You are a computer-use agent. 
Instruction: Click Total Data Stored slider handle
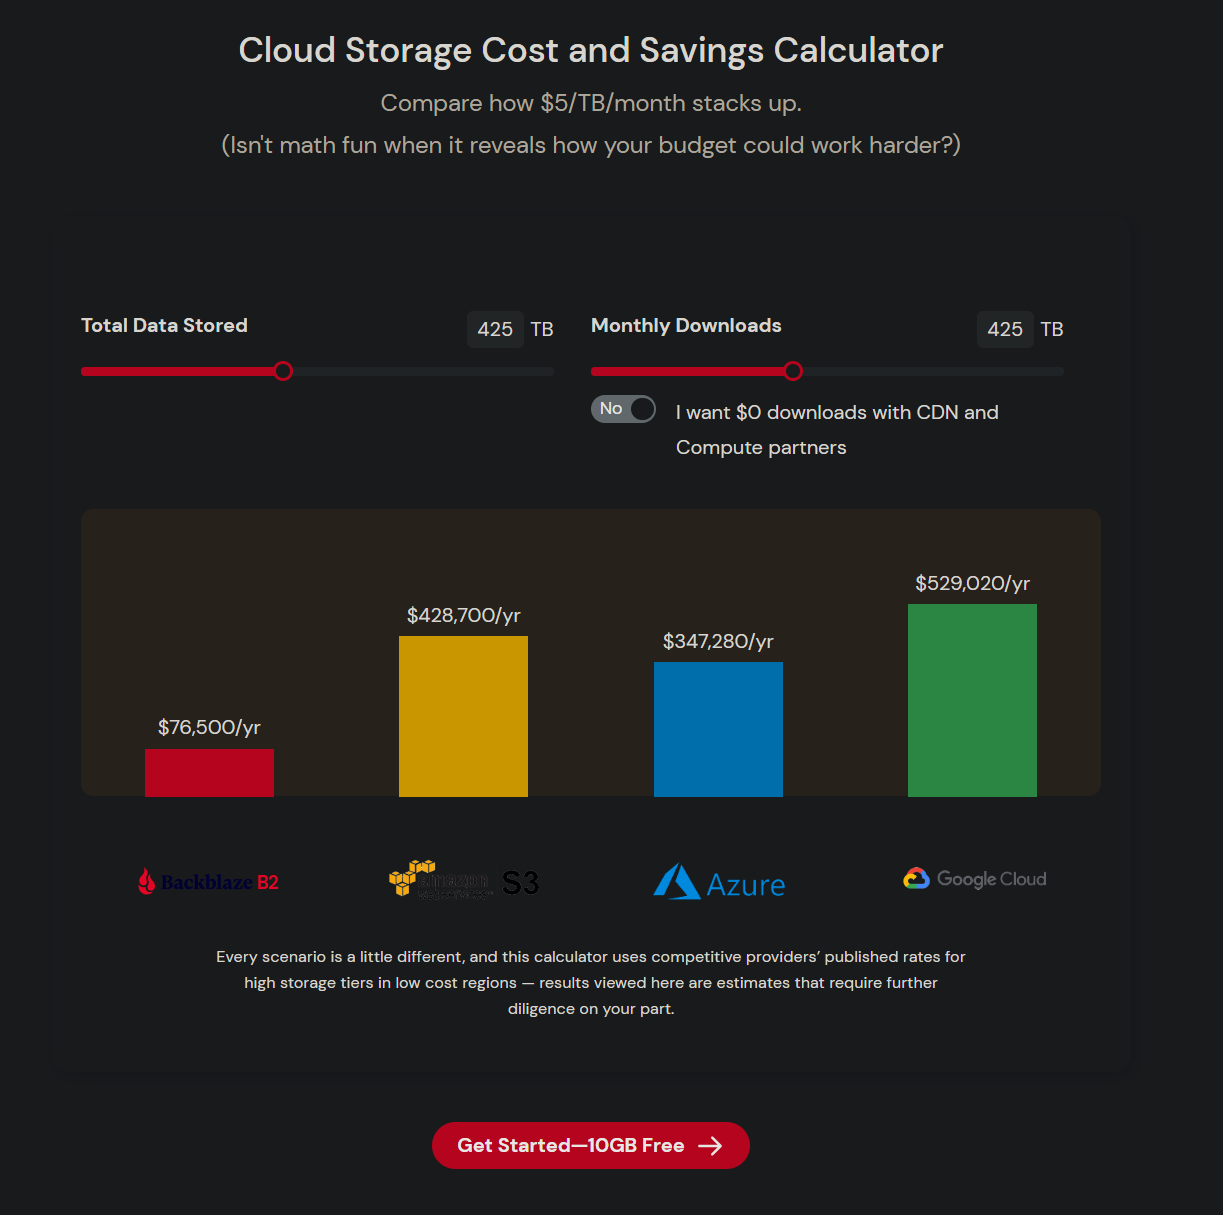pyautogui.click(x=283, y=371)
